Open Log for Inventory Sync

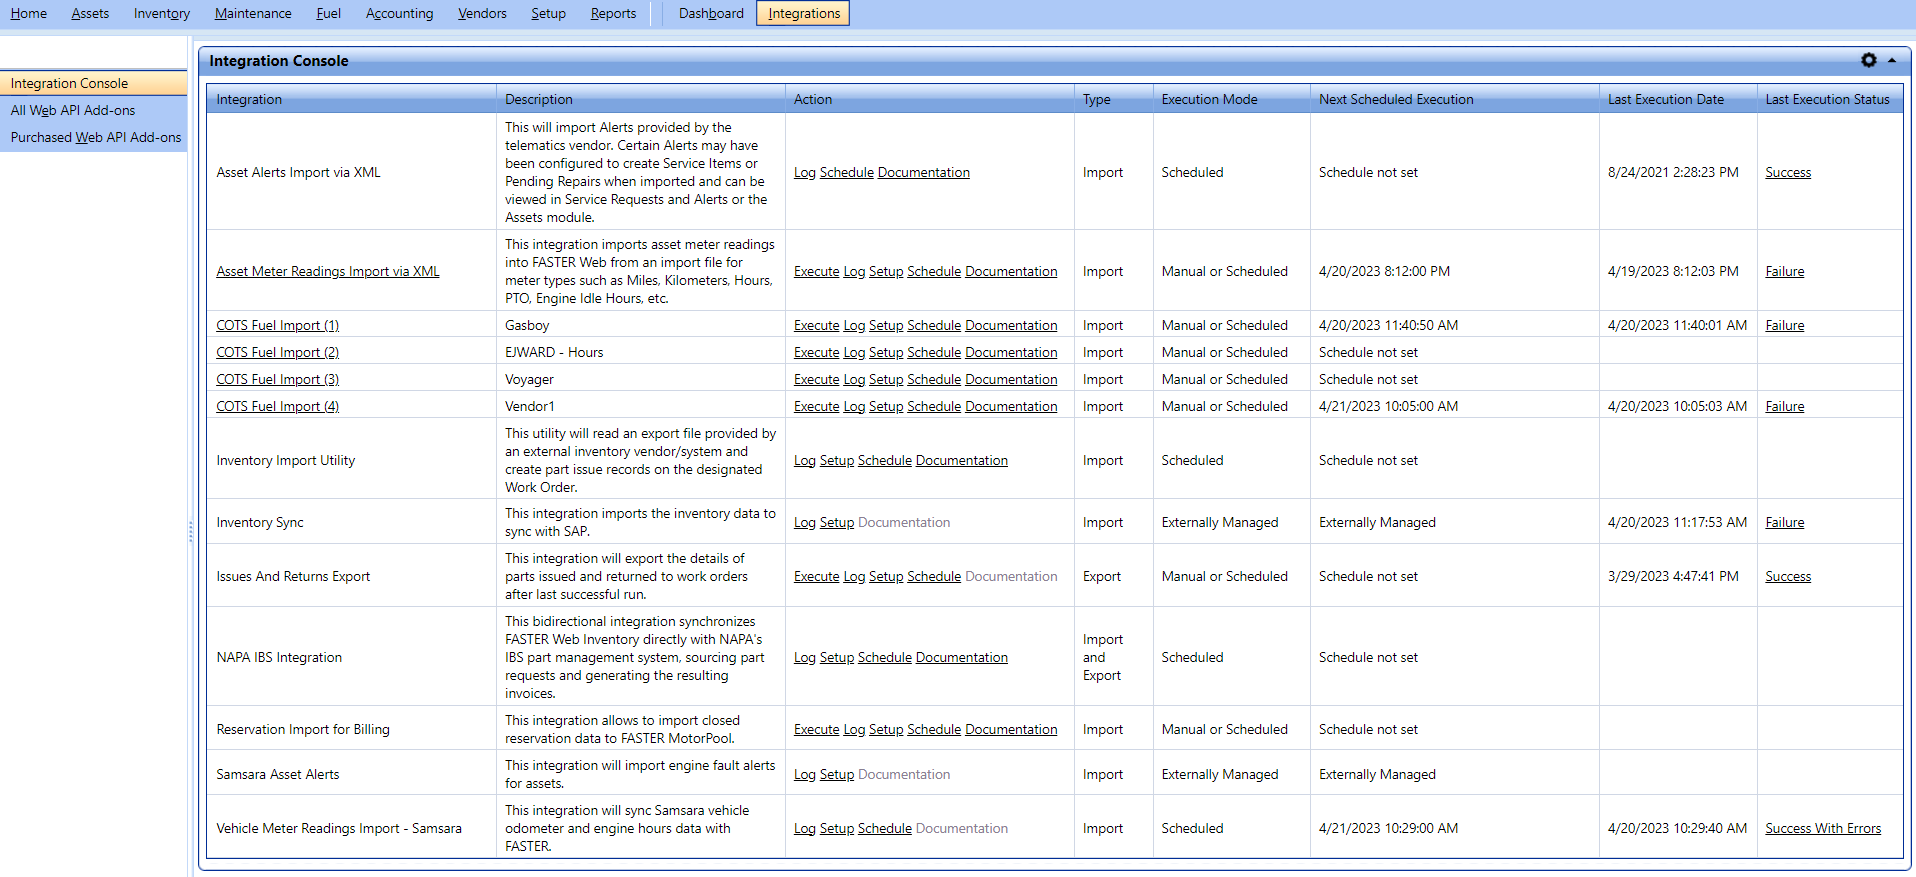click(x=804, y=522)
